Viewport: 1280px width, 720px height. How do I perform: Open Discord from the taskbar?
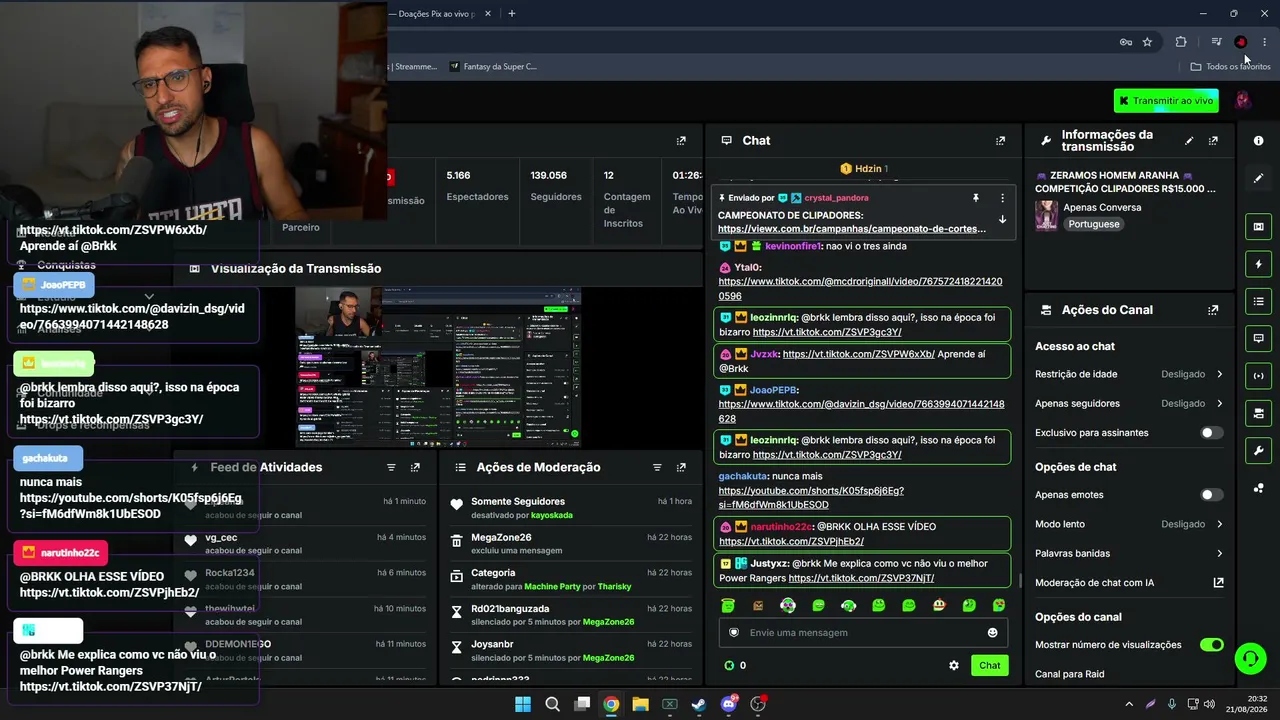tap(729, 704)
